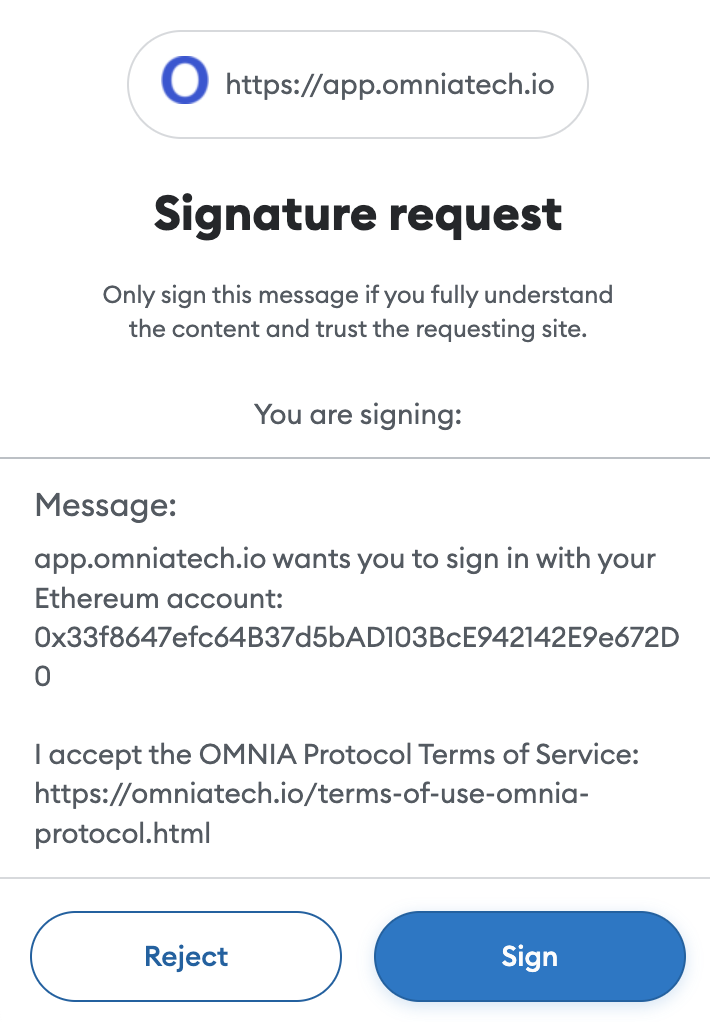Click the "You are signing:" label
This screenshot has height=1022, width=710.
pyautogui.click(x=357, y=415)
